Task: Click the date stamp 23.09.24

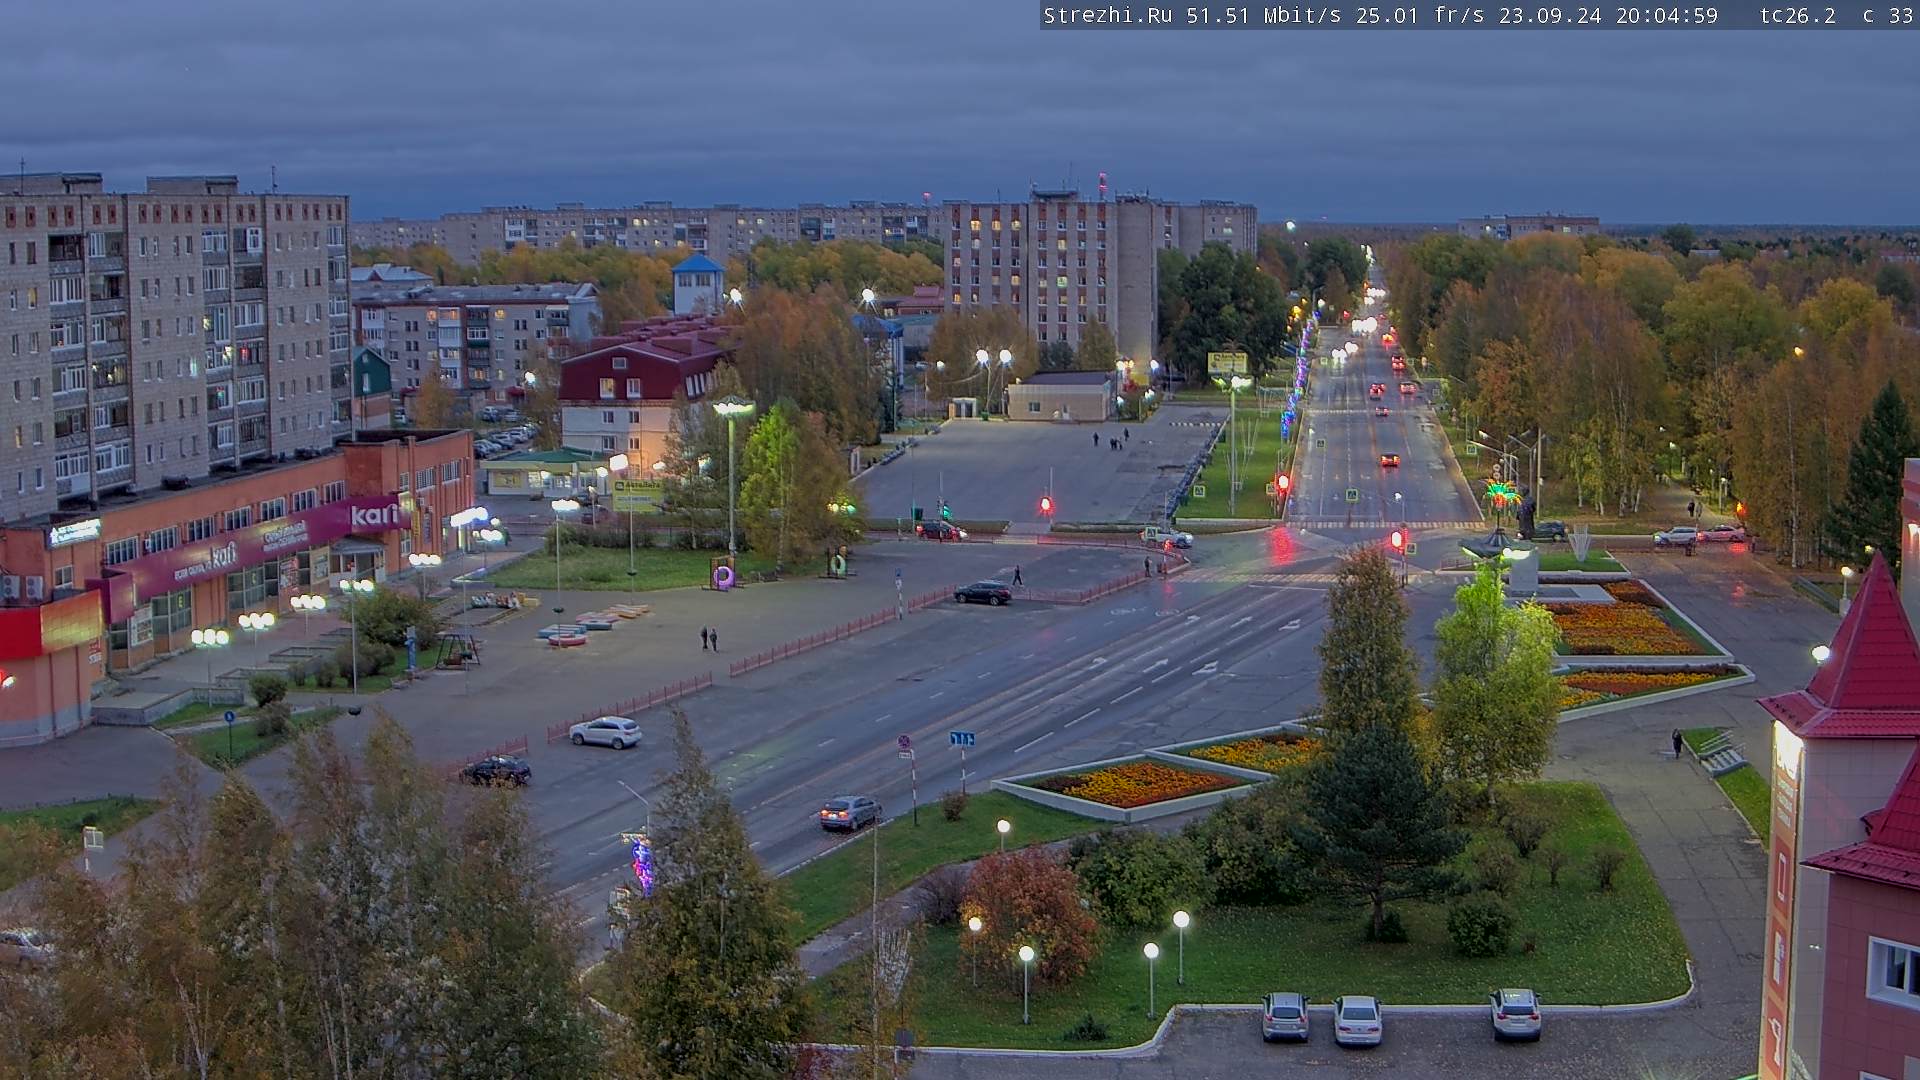Action: [1550, 16]
